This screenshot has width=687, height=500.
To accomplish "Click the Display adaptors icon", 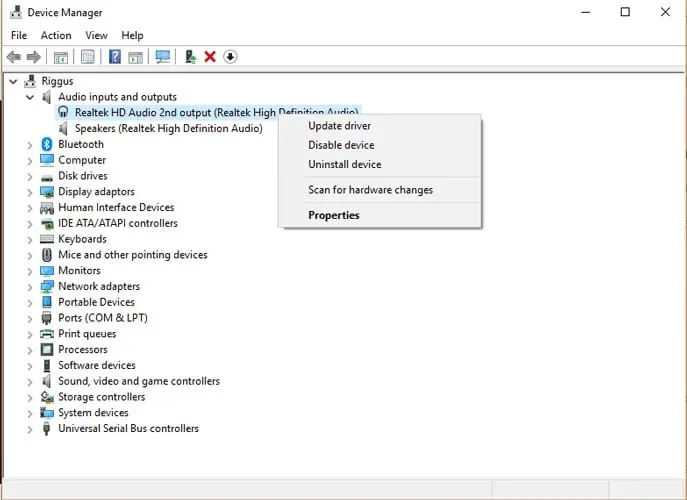I will coord(46,192).
